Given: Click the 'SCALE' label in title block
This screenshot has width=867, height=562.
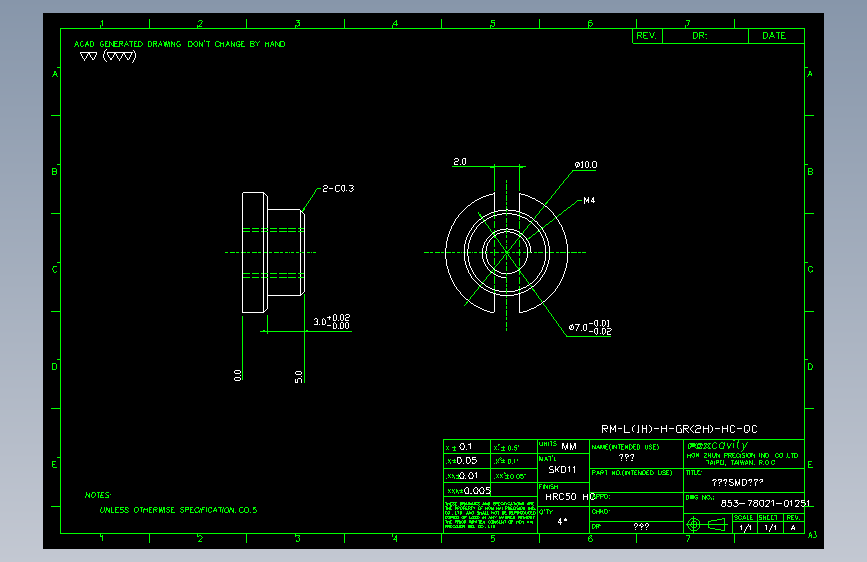Looking at the screenshot, I should [744, 518].
